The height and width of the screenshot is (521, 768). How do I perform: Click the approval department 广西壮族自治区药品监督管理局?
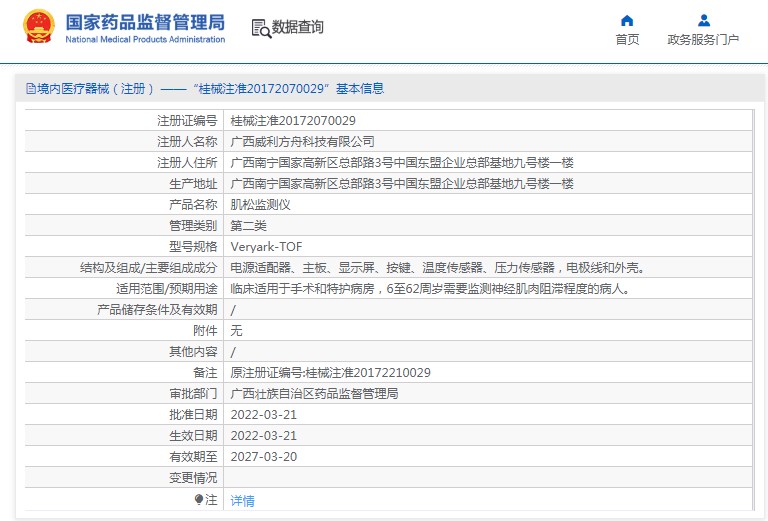[314, 393]
